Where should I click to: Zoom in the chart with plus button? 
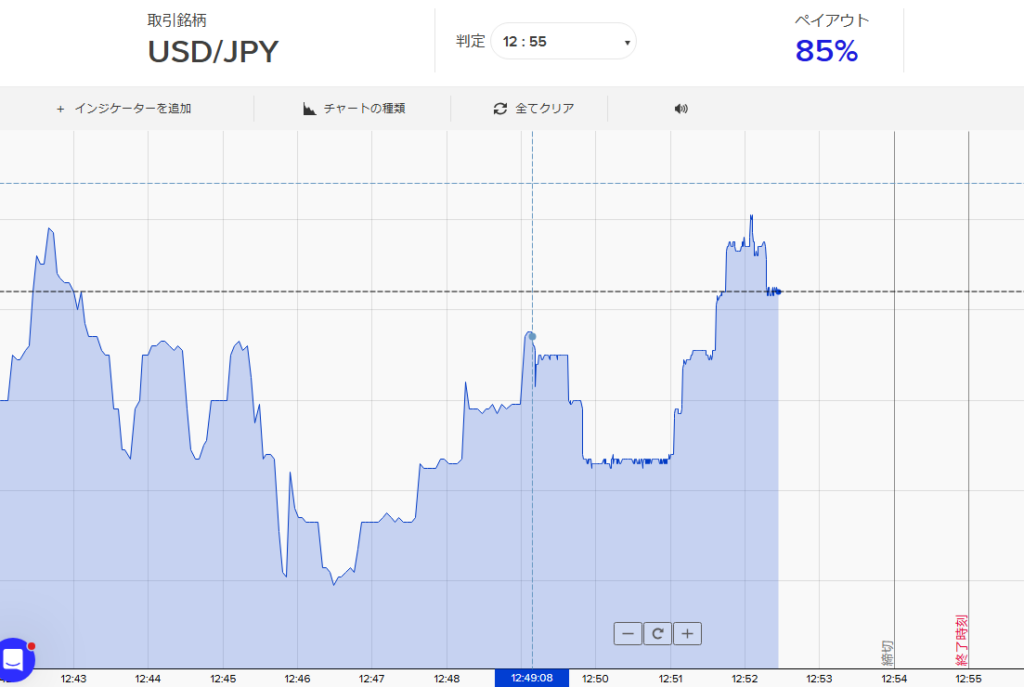[x=688, y=633]
